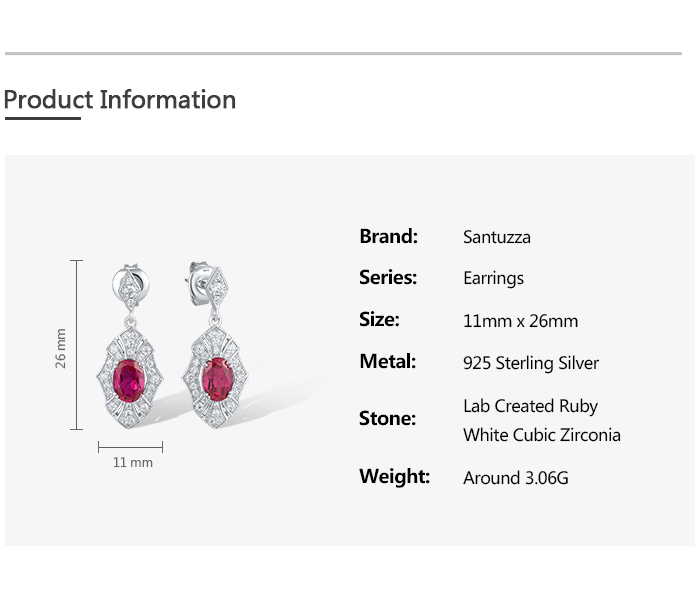Image resolution: width=700 pixels, height=596 pixels.
Task: Select the Lab Created Ruby text
Action: (x=530, y=406)
